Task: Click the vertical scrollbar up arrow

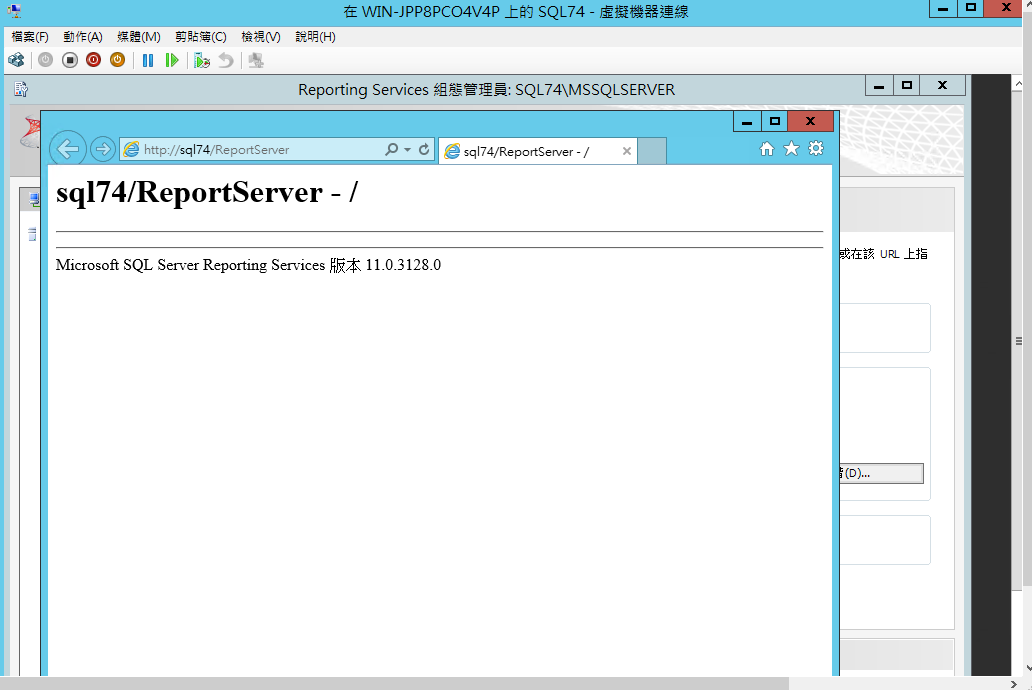Action: tap(1019, 83)
